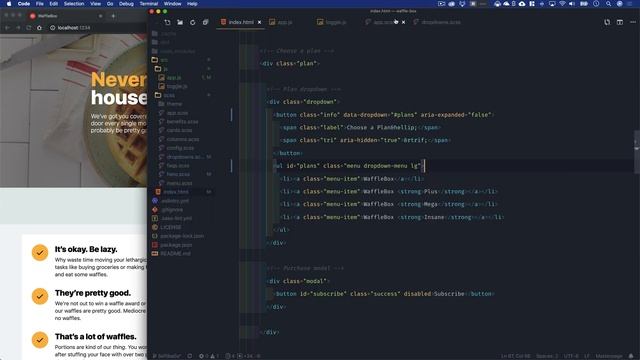Open README.md in the file tree
This screenshot has width=640, height=360.
click(171, 253)
